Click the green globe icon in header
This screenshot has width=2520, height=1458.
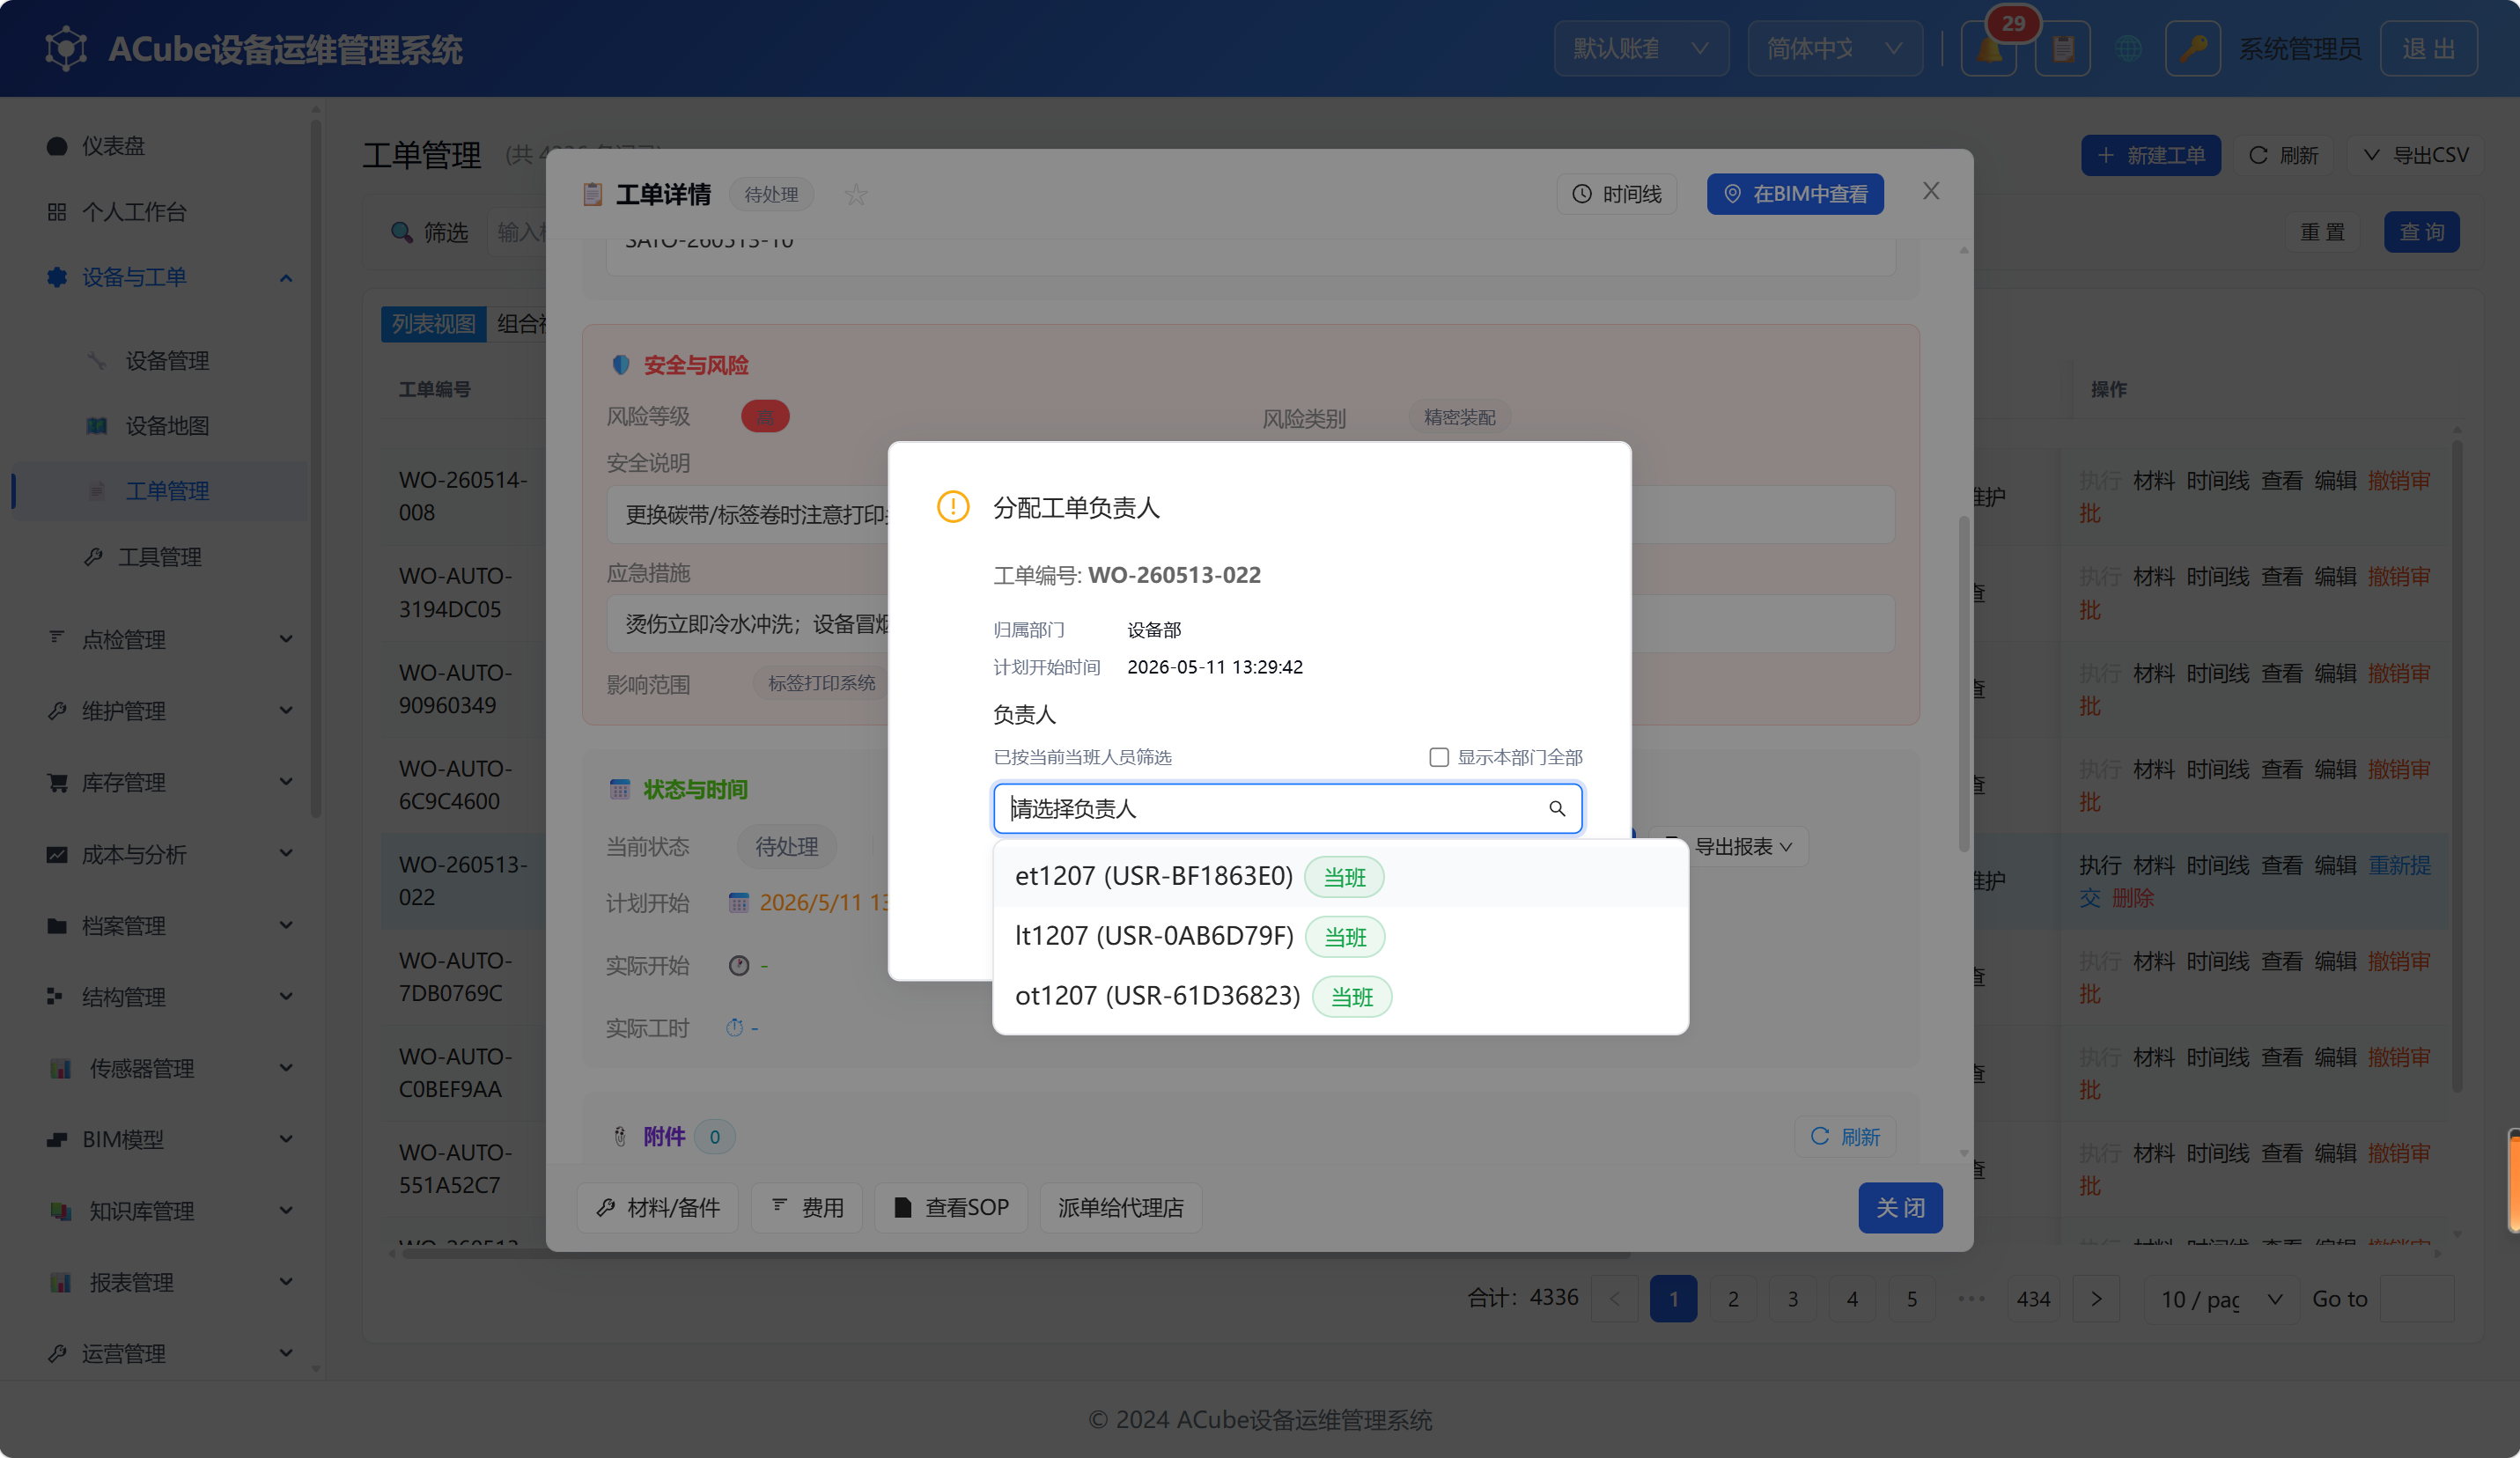(x=2128, y=48)
